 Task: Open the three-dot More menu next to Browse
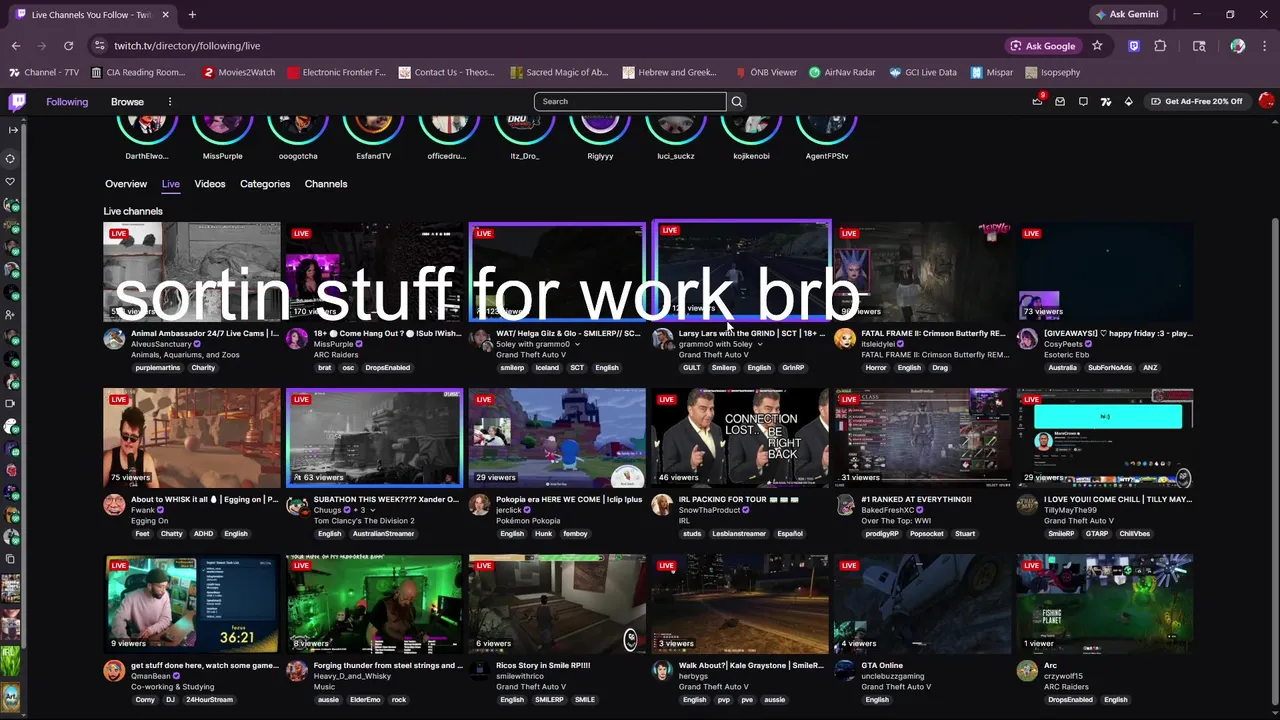[170, 101]
